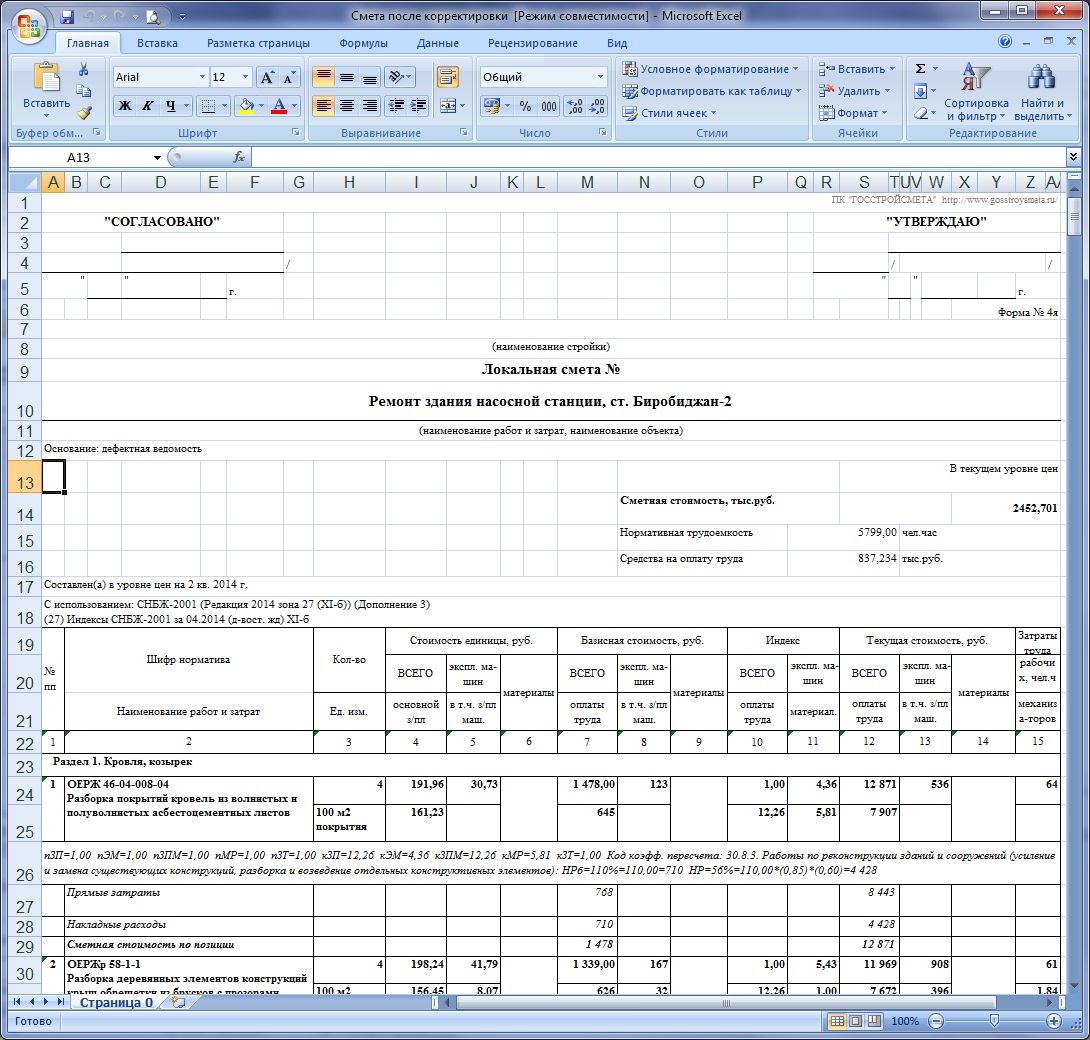
Task: Select the Страница 0 sheet tab
Action: (x=116, y=1002)
